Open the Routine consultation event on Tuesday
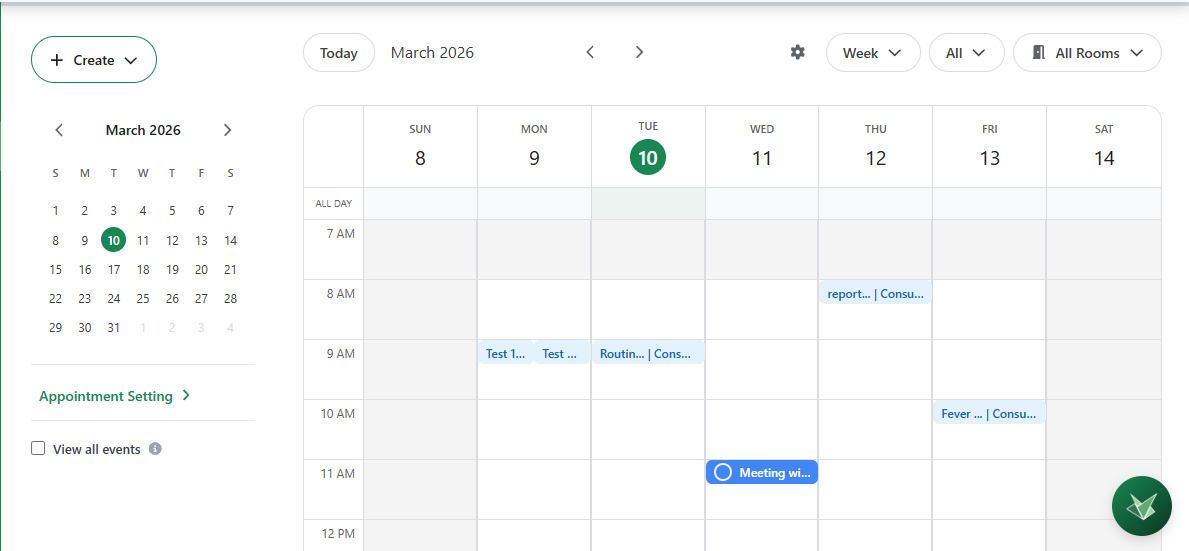Viewport: 1189px width, 551px height. point(647,353)
